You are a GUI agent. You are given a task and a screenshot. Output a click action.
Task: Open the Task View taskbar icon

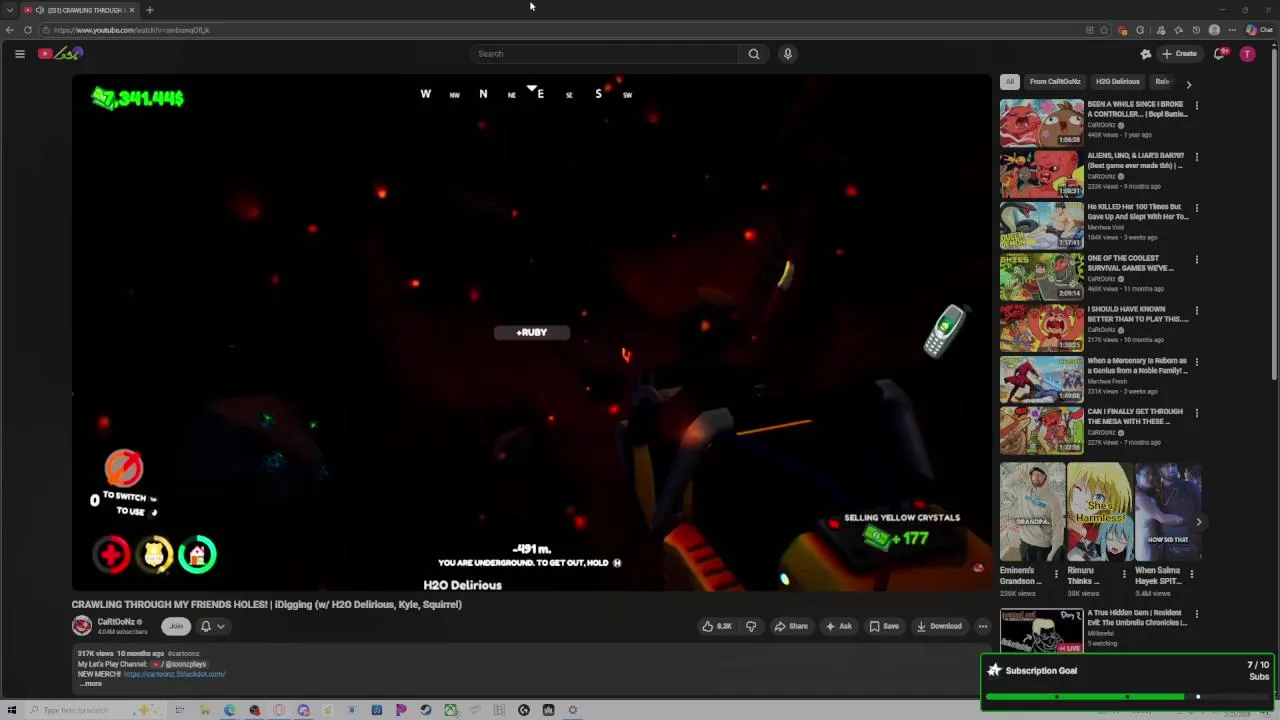[x=179, y=710]
